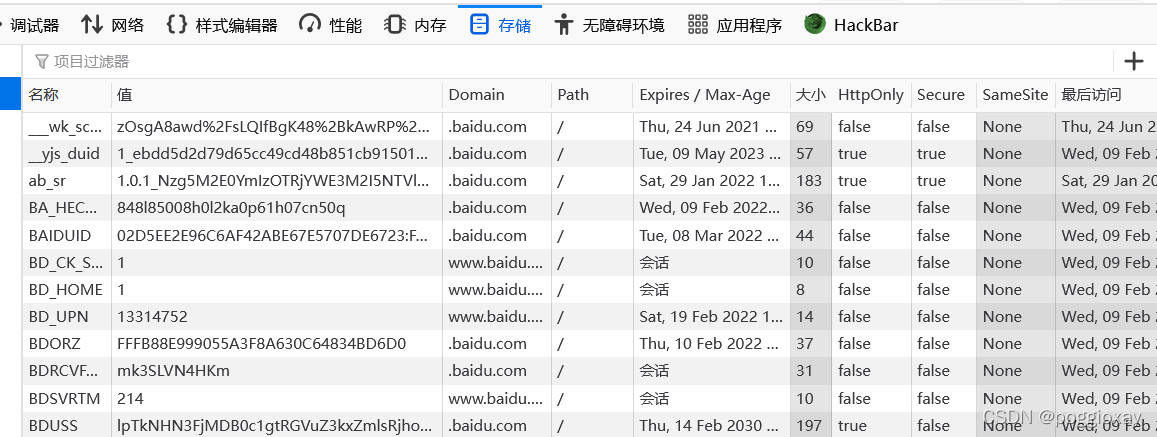
Task: Sort by HttpOnly column header
Action: pos(871,94)
